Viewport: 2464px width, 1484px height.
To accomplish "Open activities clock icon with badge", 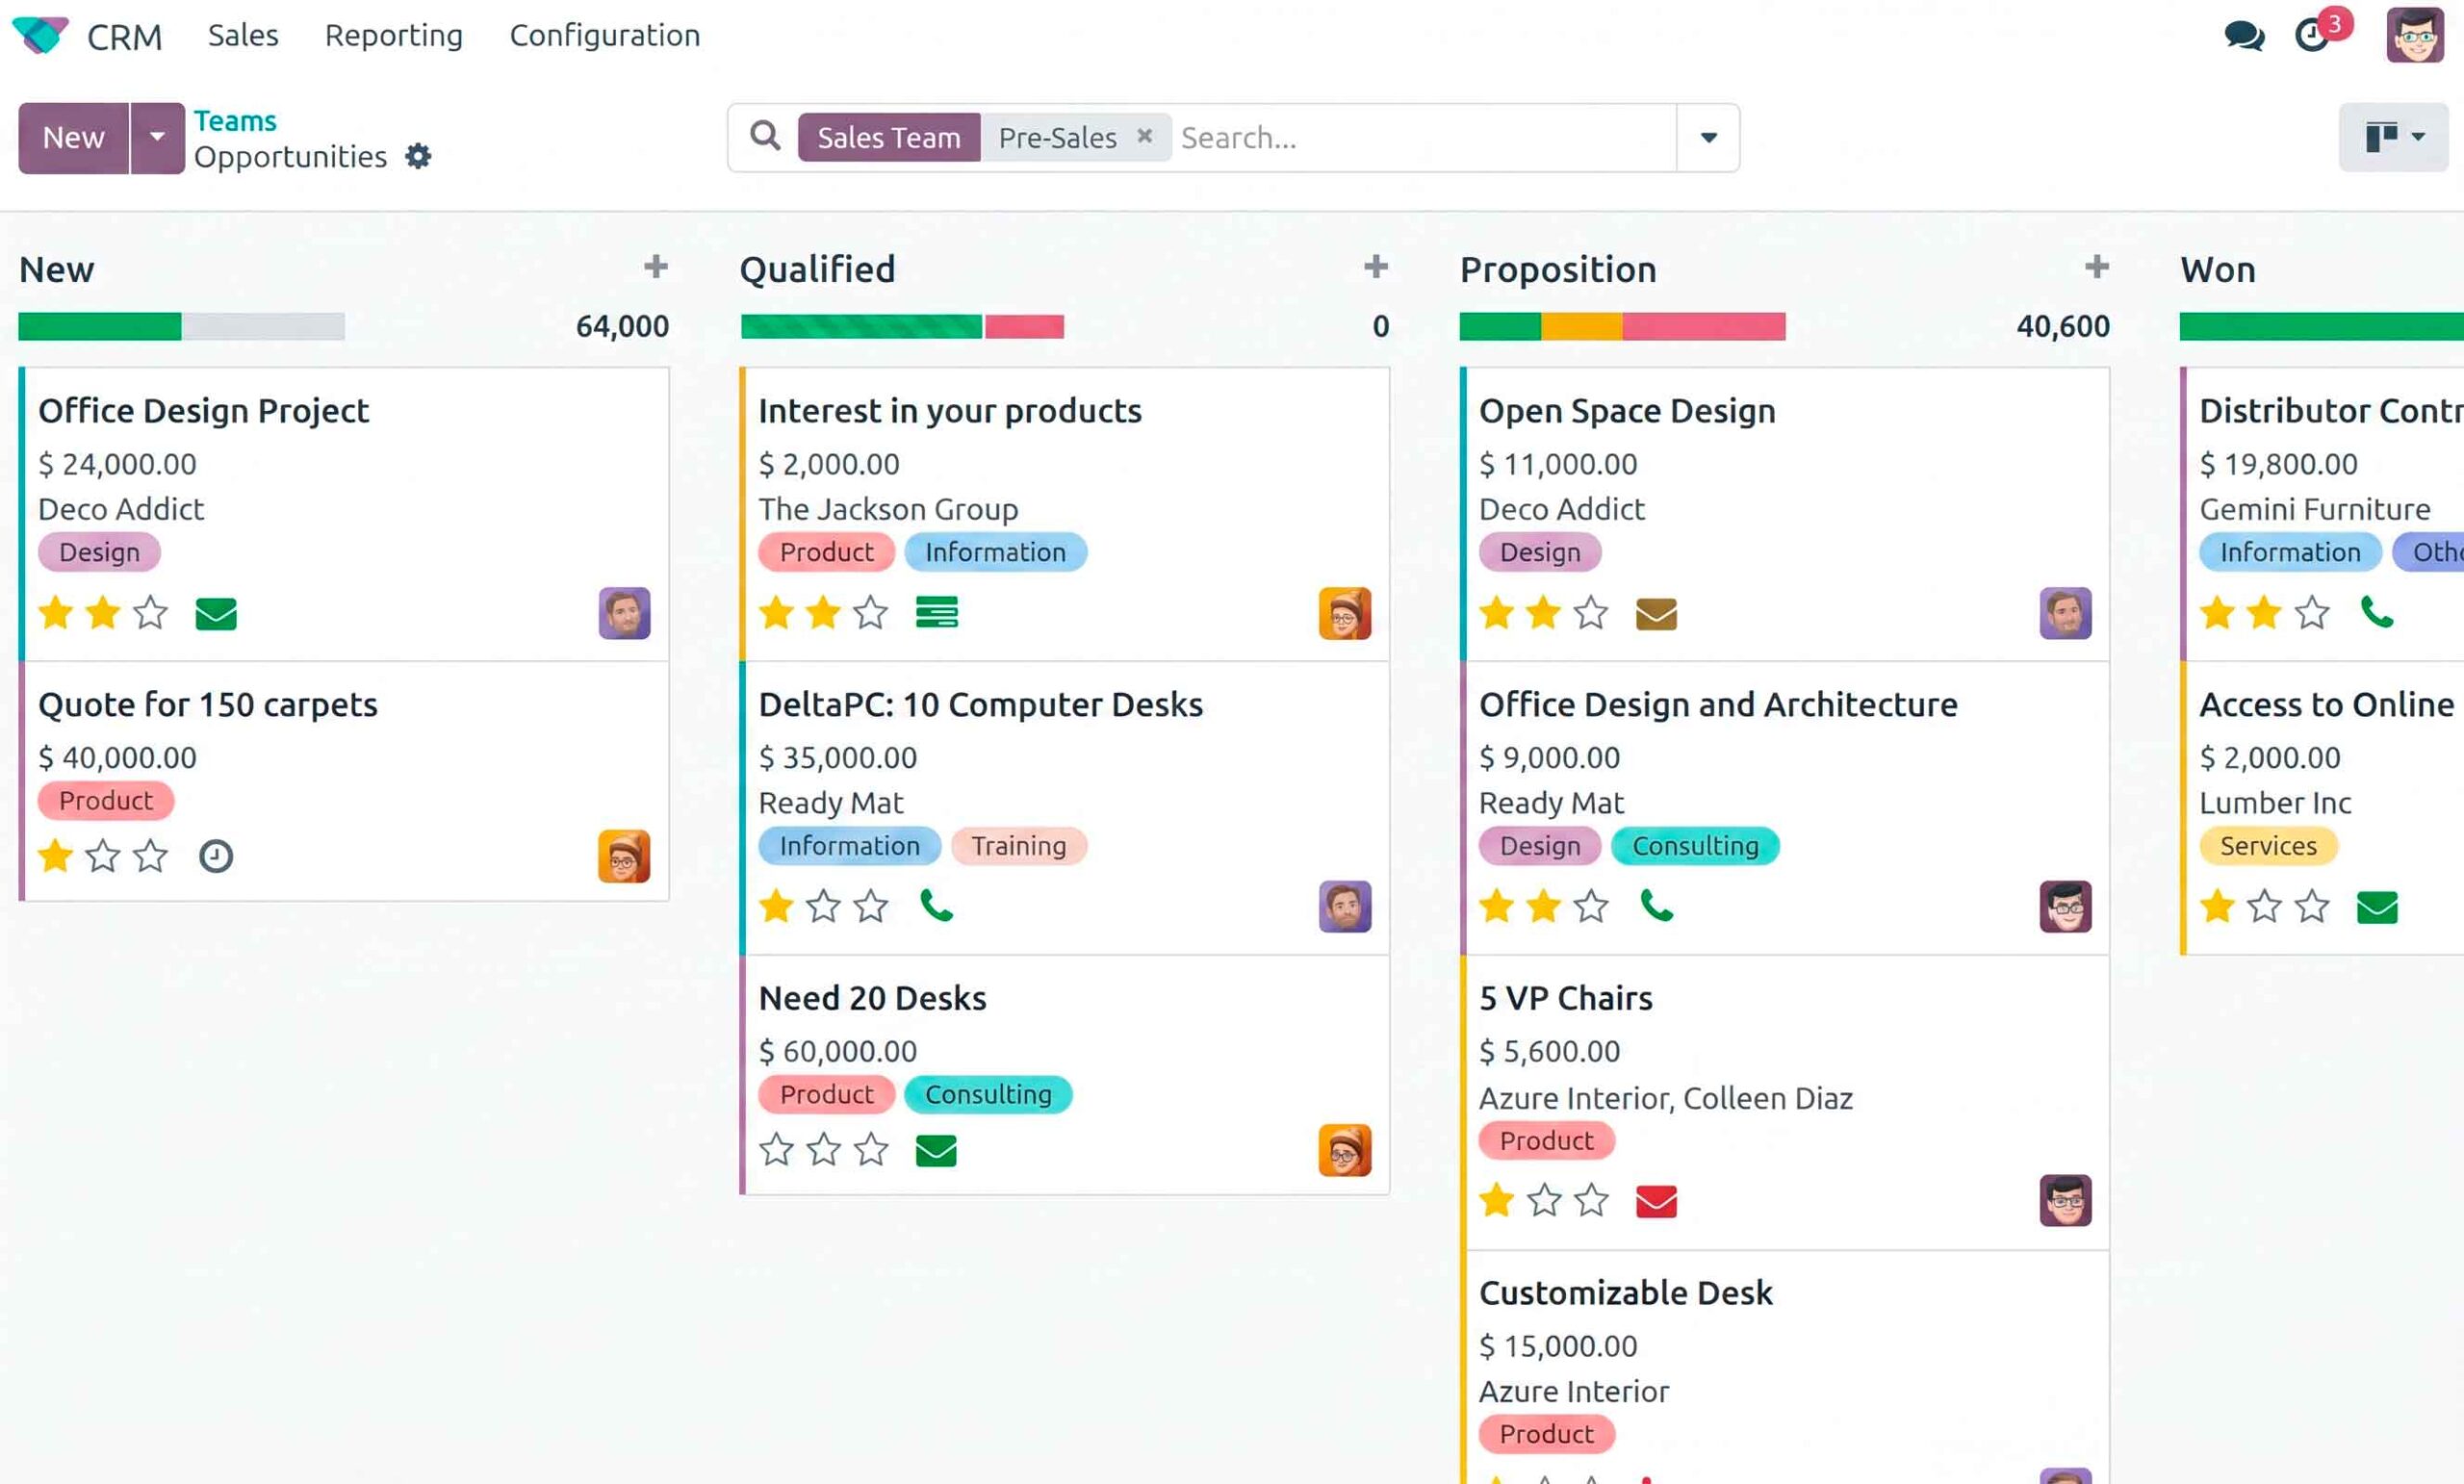I will click(2311, 36).
